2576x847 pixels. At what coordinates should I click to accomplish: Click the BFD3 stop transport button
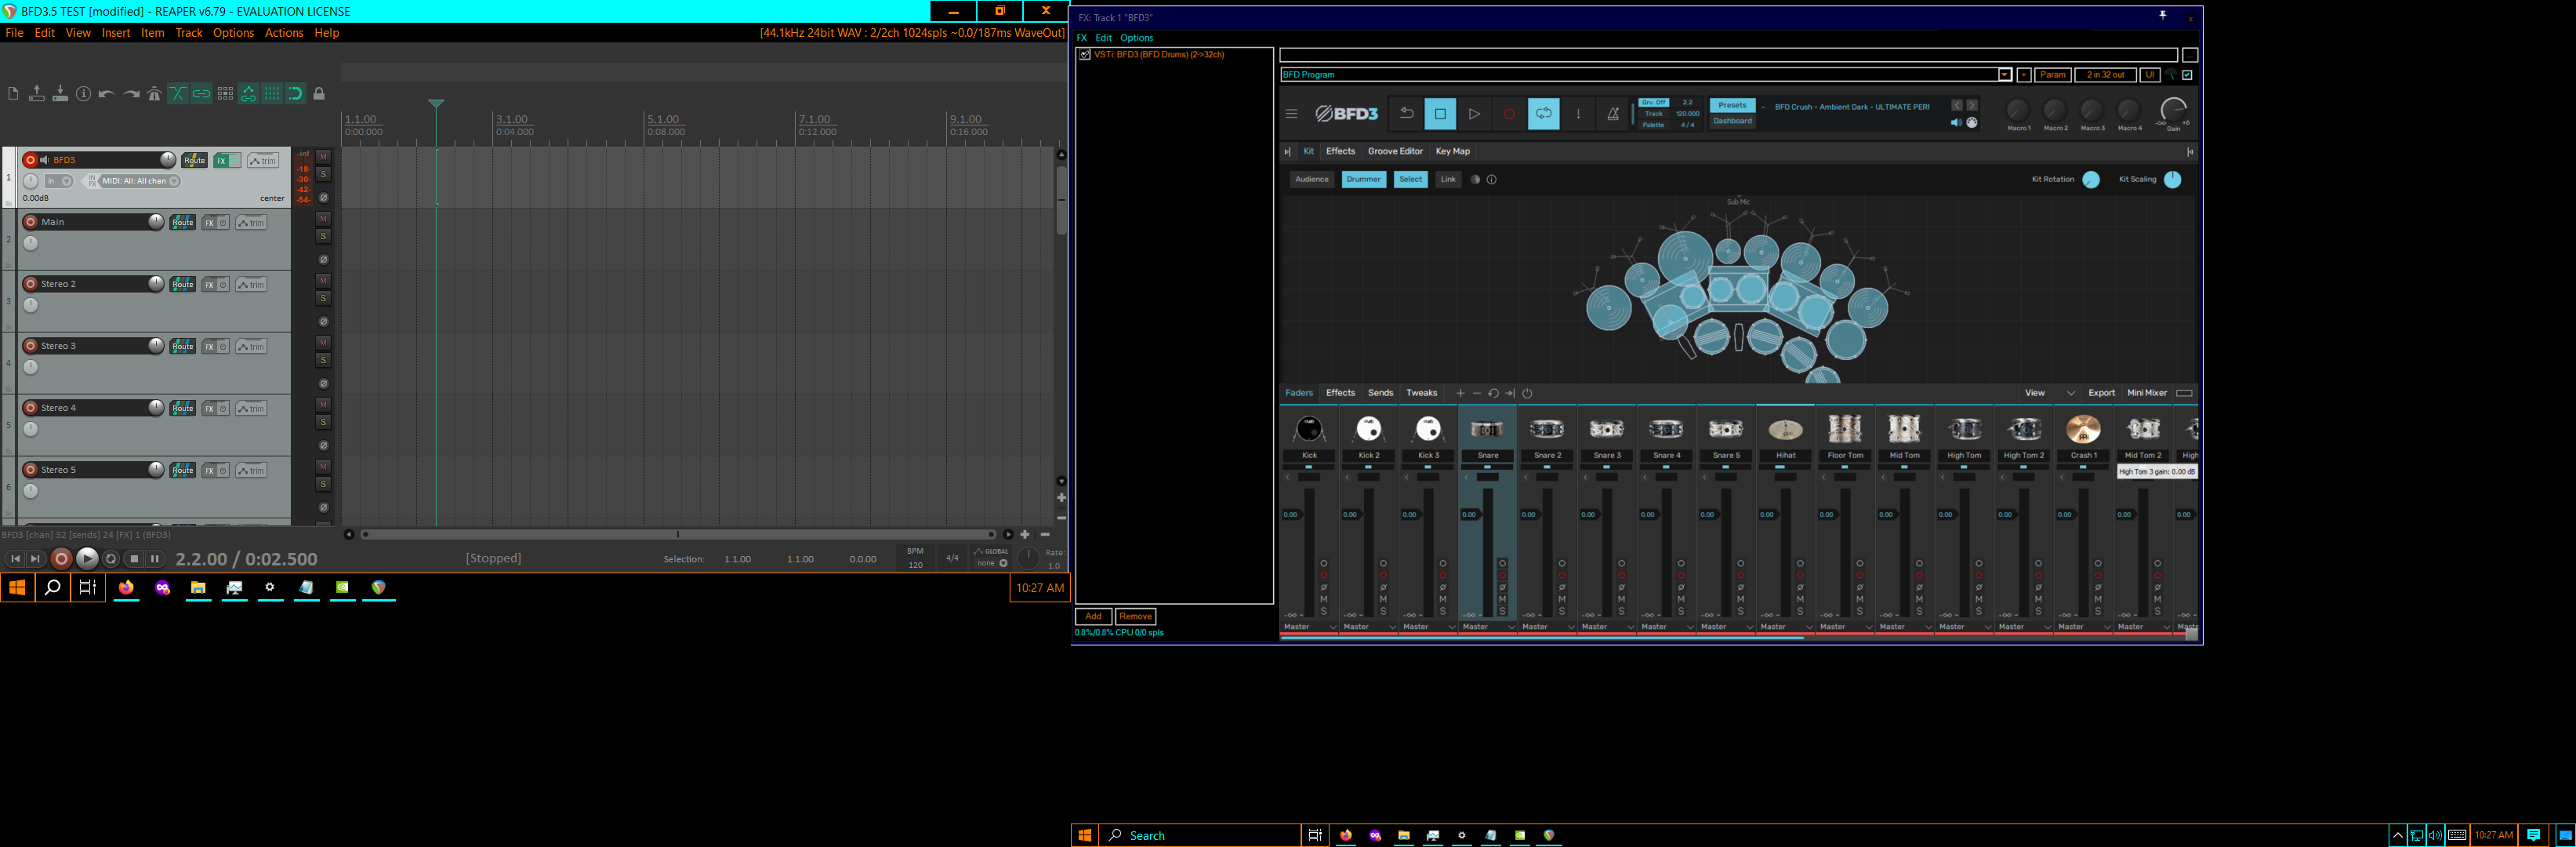[x=1440, y=114]
